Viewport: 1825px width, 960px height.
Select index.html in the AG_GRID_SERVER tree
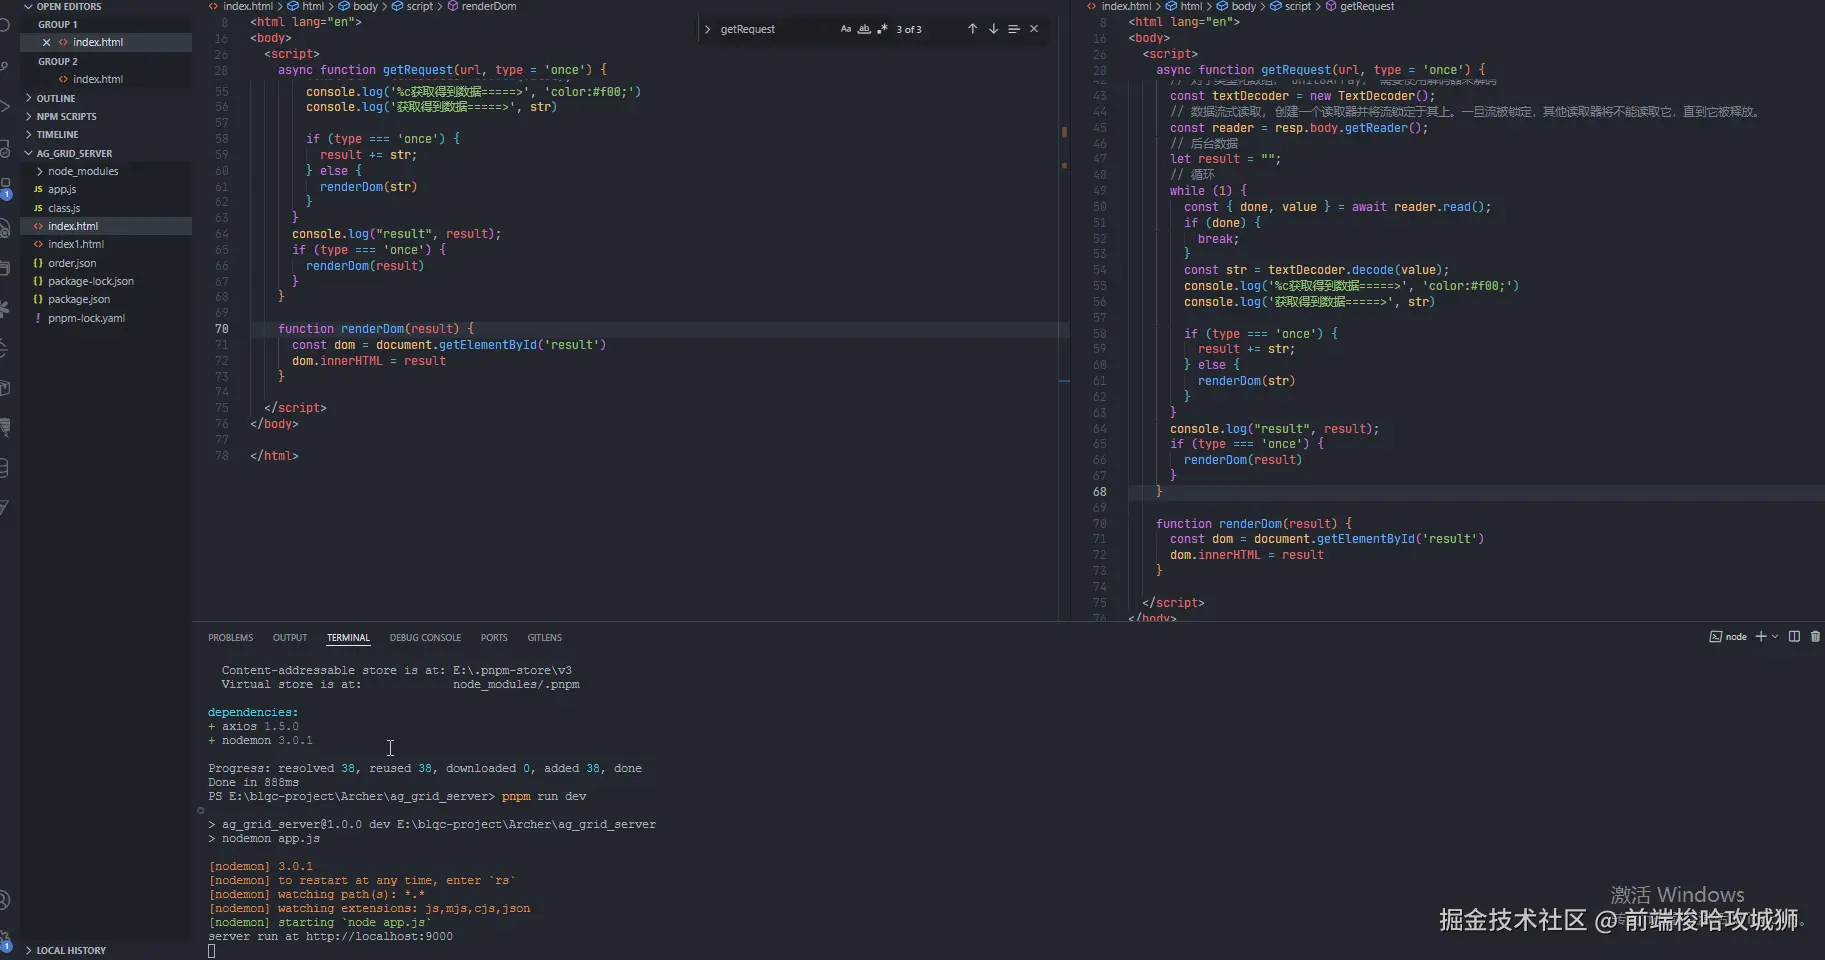coord(73,226)
